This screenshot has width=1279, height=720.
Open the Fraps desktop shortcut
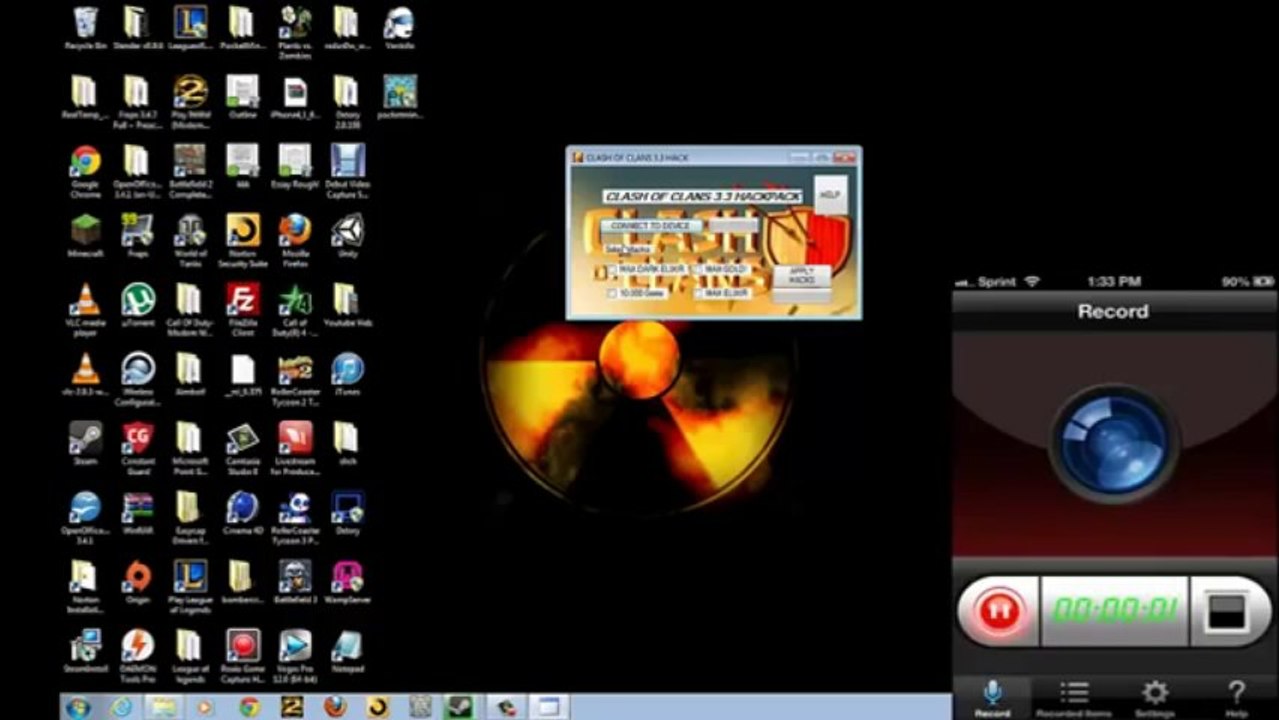(137, 236)
